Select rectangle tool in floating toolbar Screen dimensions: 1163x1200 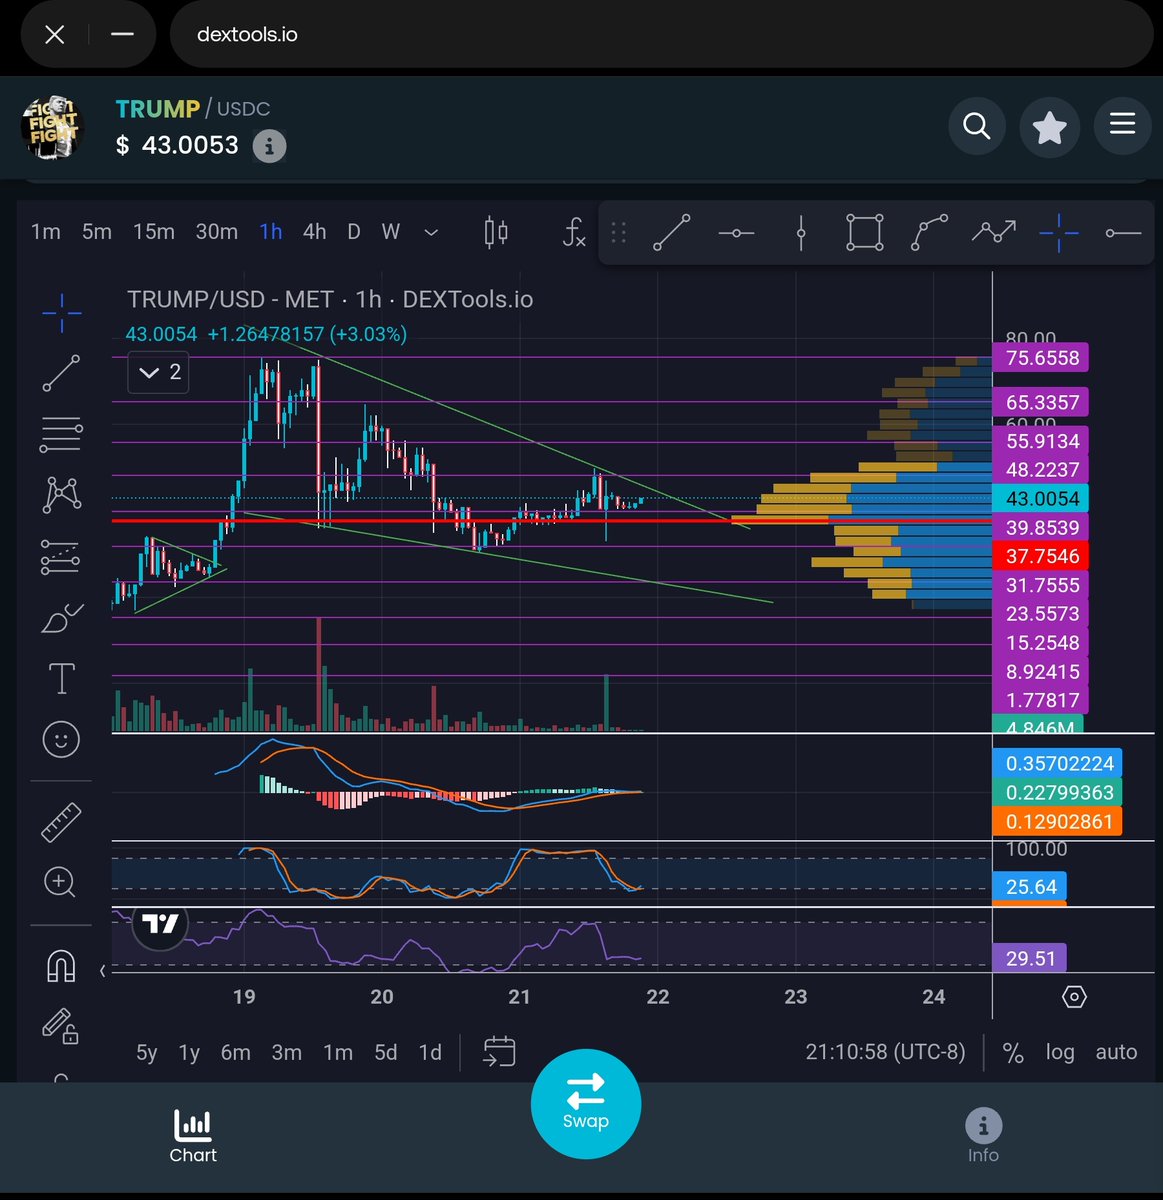click(x=864, y=233)
